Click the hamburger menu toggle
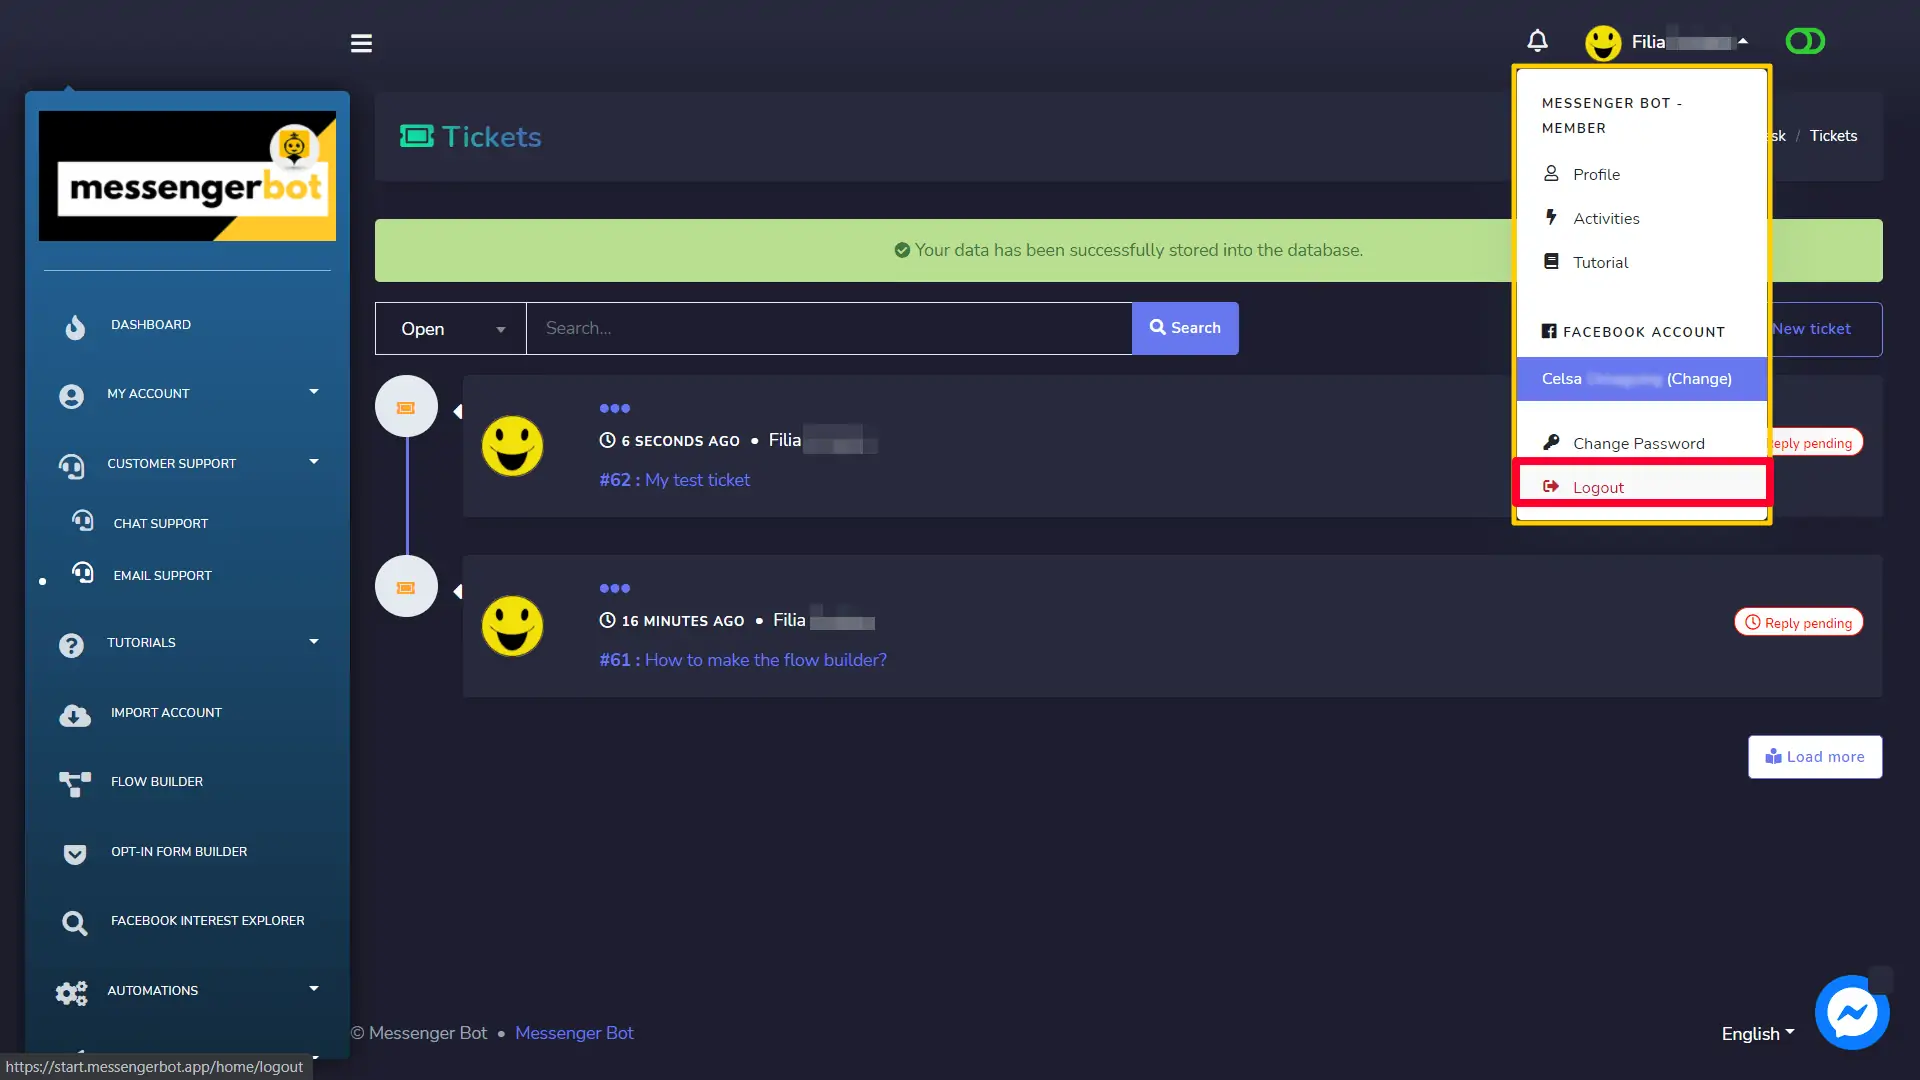Screen dimensions: 1920x1080 click(x=361, y=42)
